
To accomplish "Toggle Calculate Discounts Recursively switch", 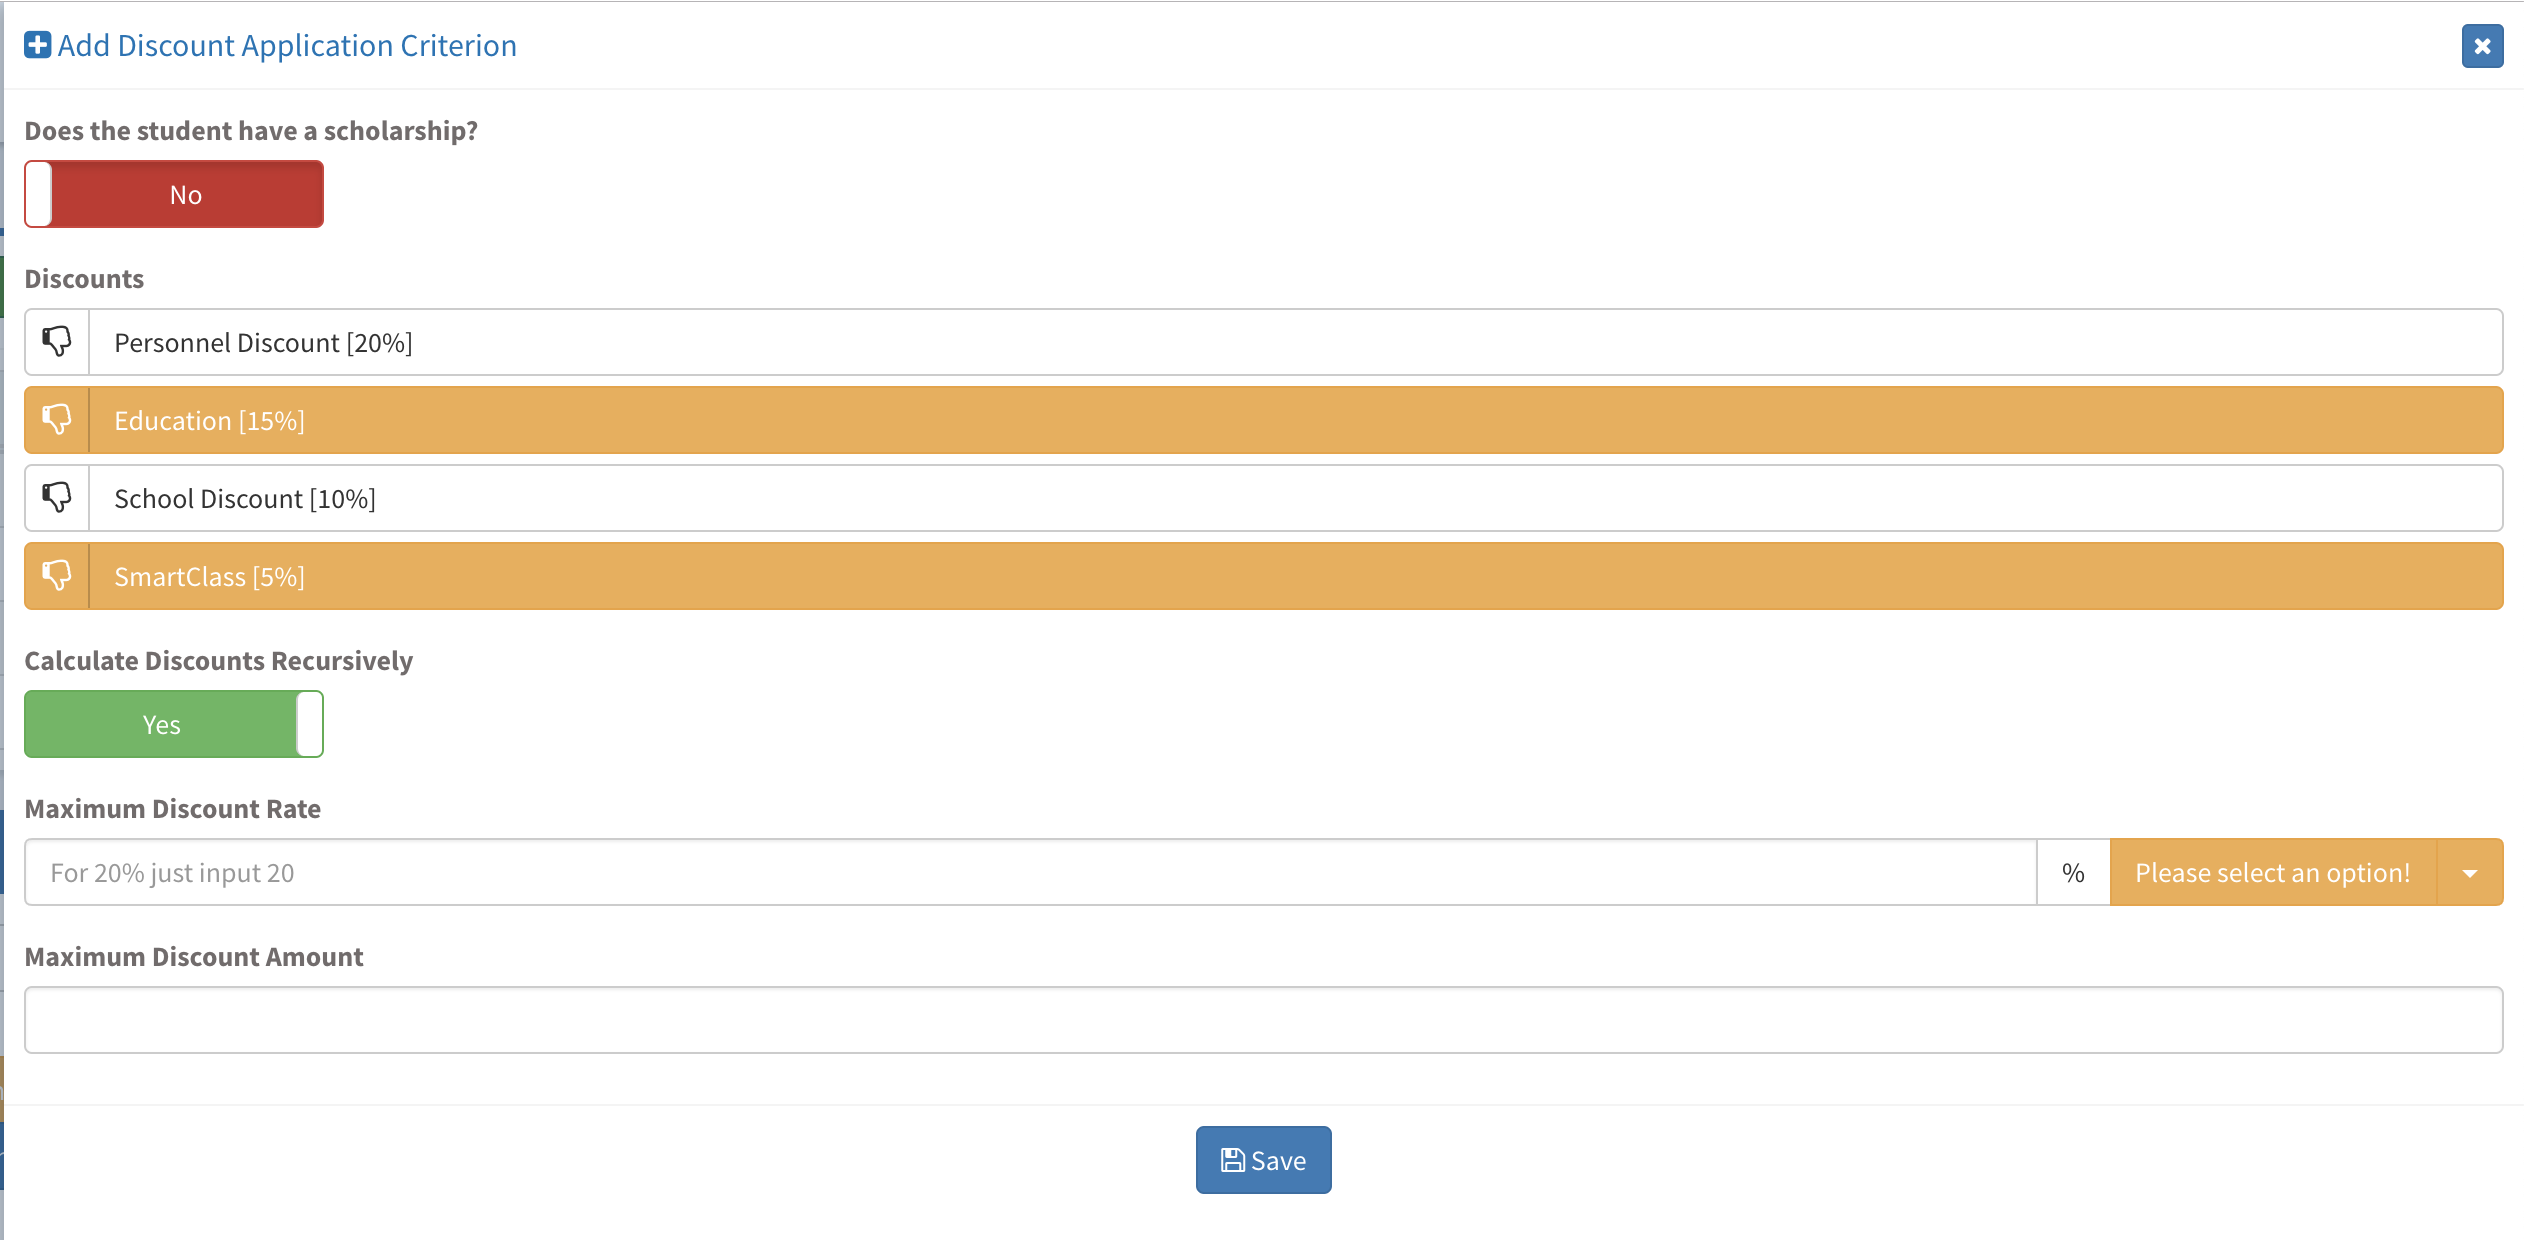I will point(174,724).
